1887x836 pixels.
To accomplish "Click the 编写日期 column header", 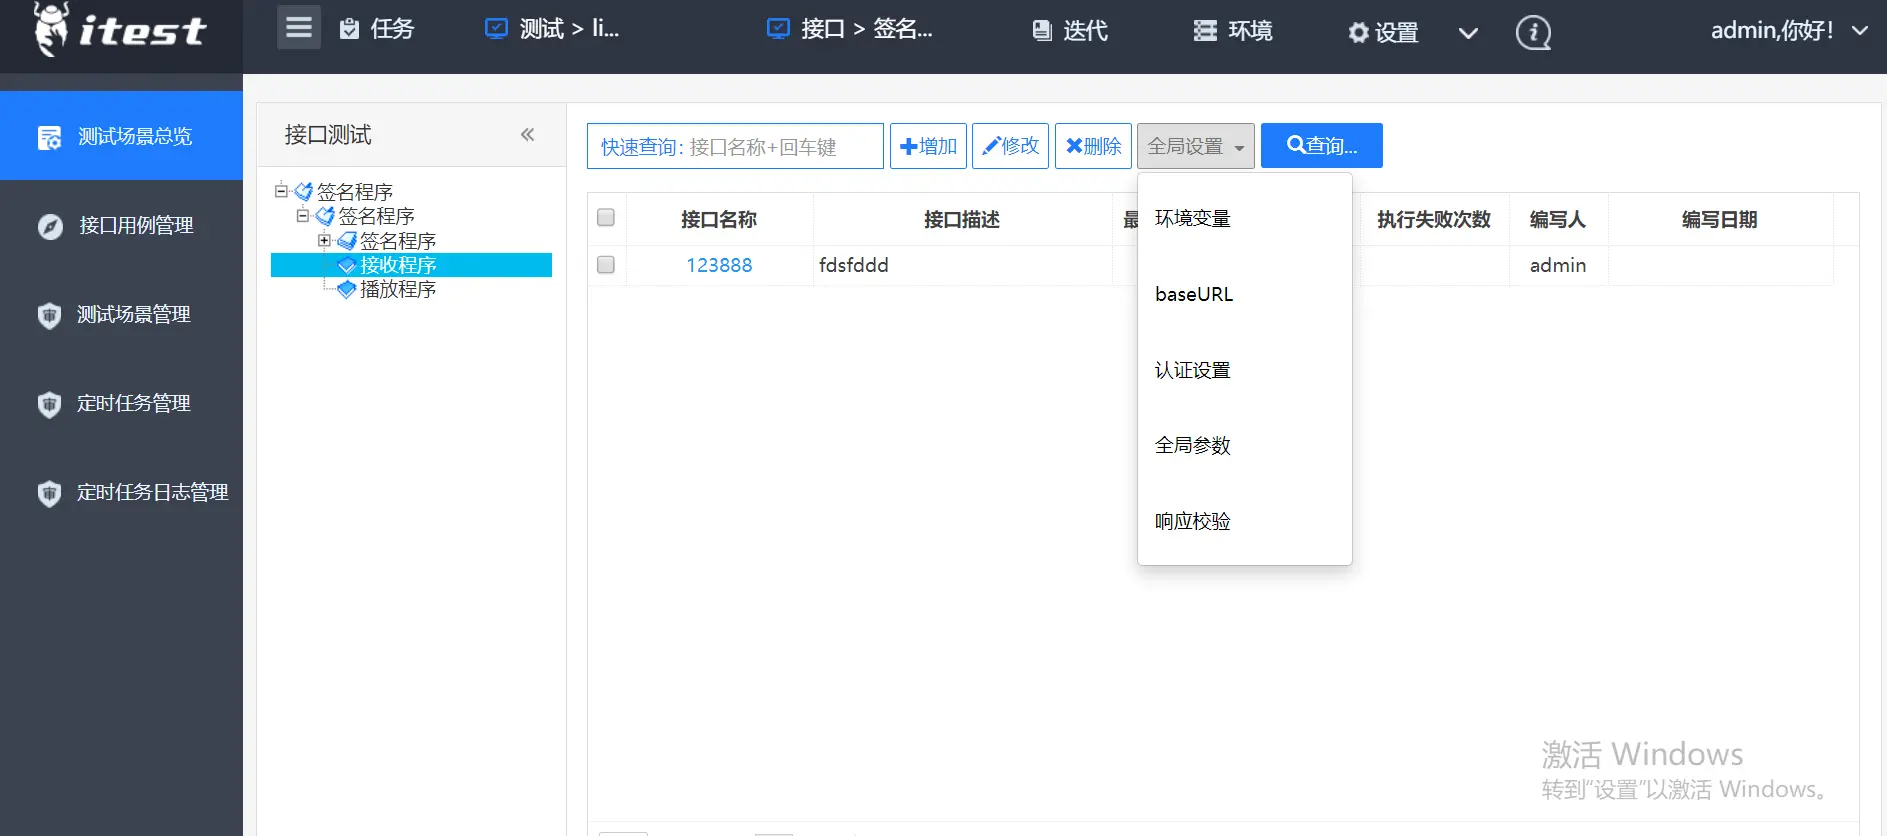I will click(x=1720, y=219).
